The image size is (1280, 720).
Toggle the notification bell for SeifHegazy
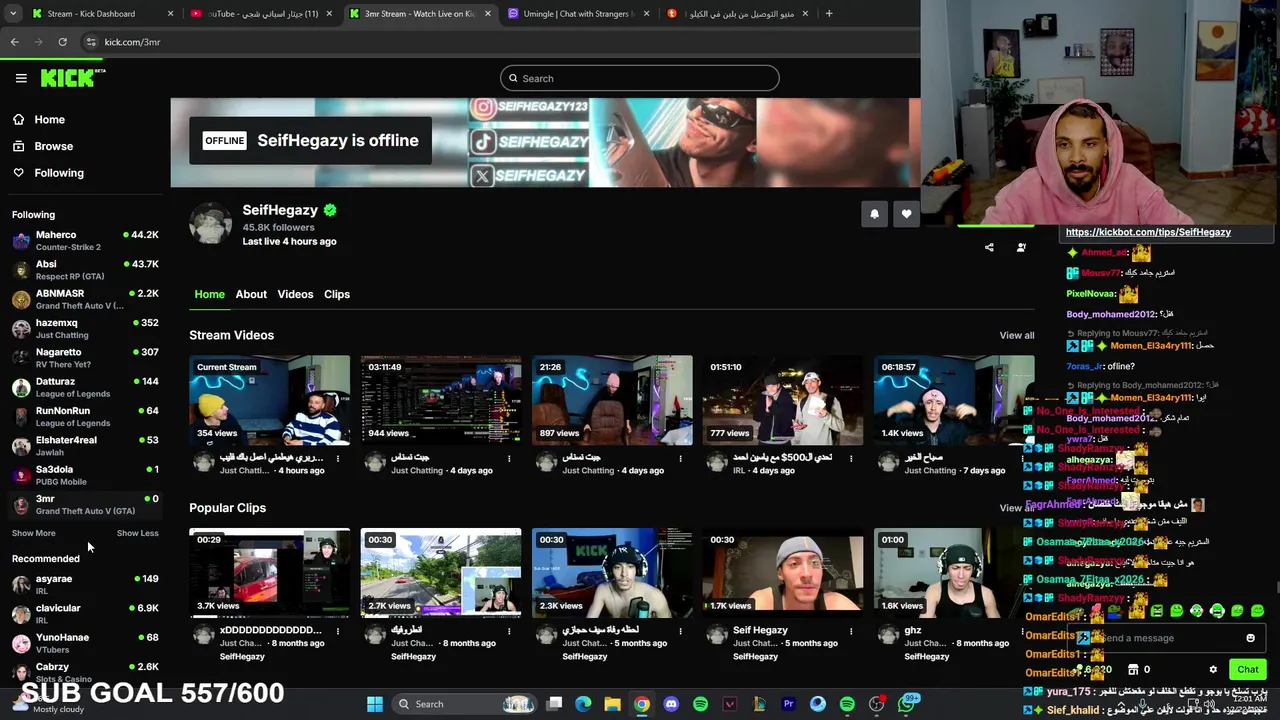[x=874, y=214]
